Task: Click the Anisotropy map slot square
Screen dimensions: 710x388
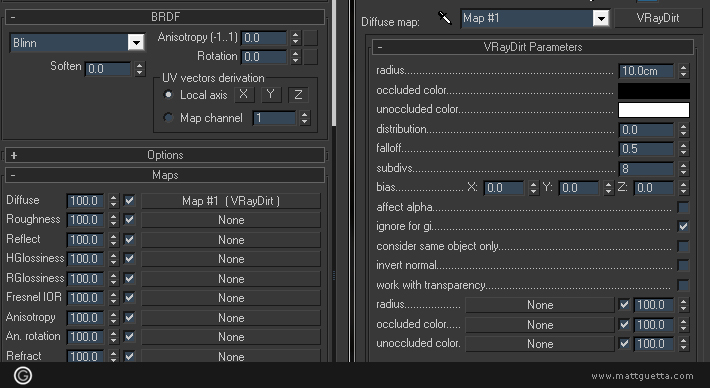Action: 310,38
